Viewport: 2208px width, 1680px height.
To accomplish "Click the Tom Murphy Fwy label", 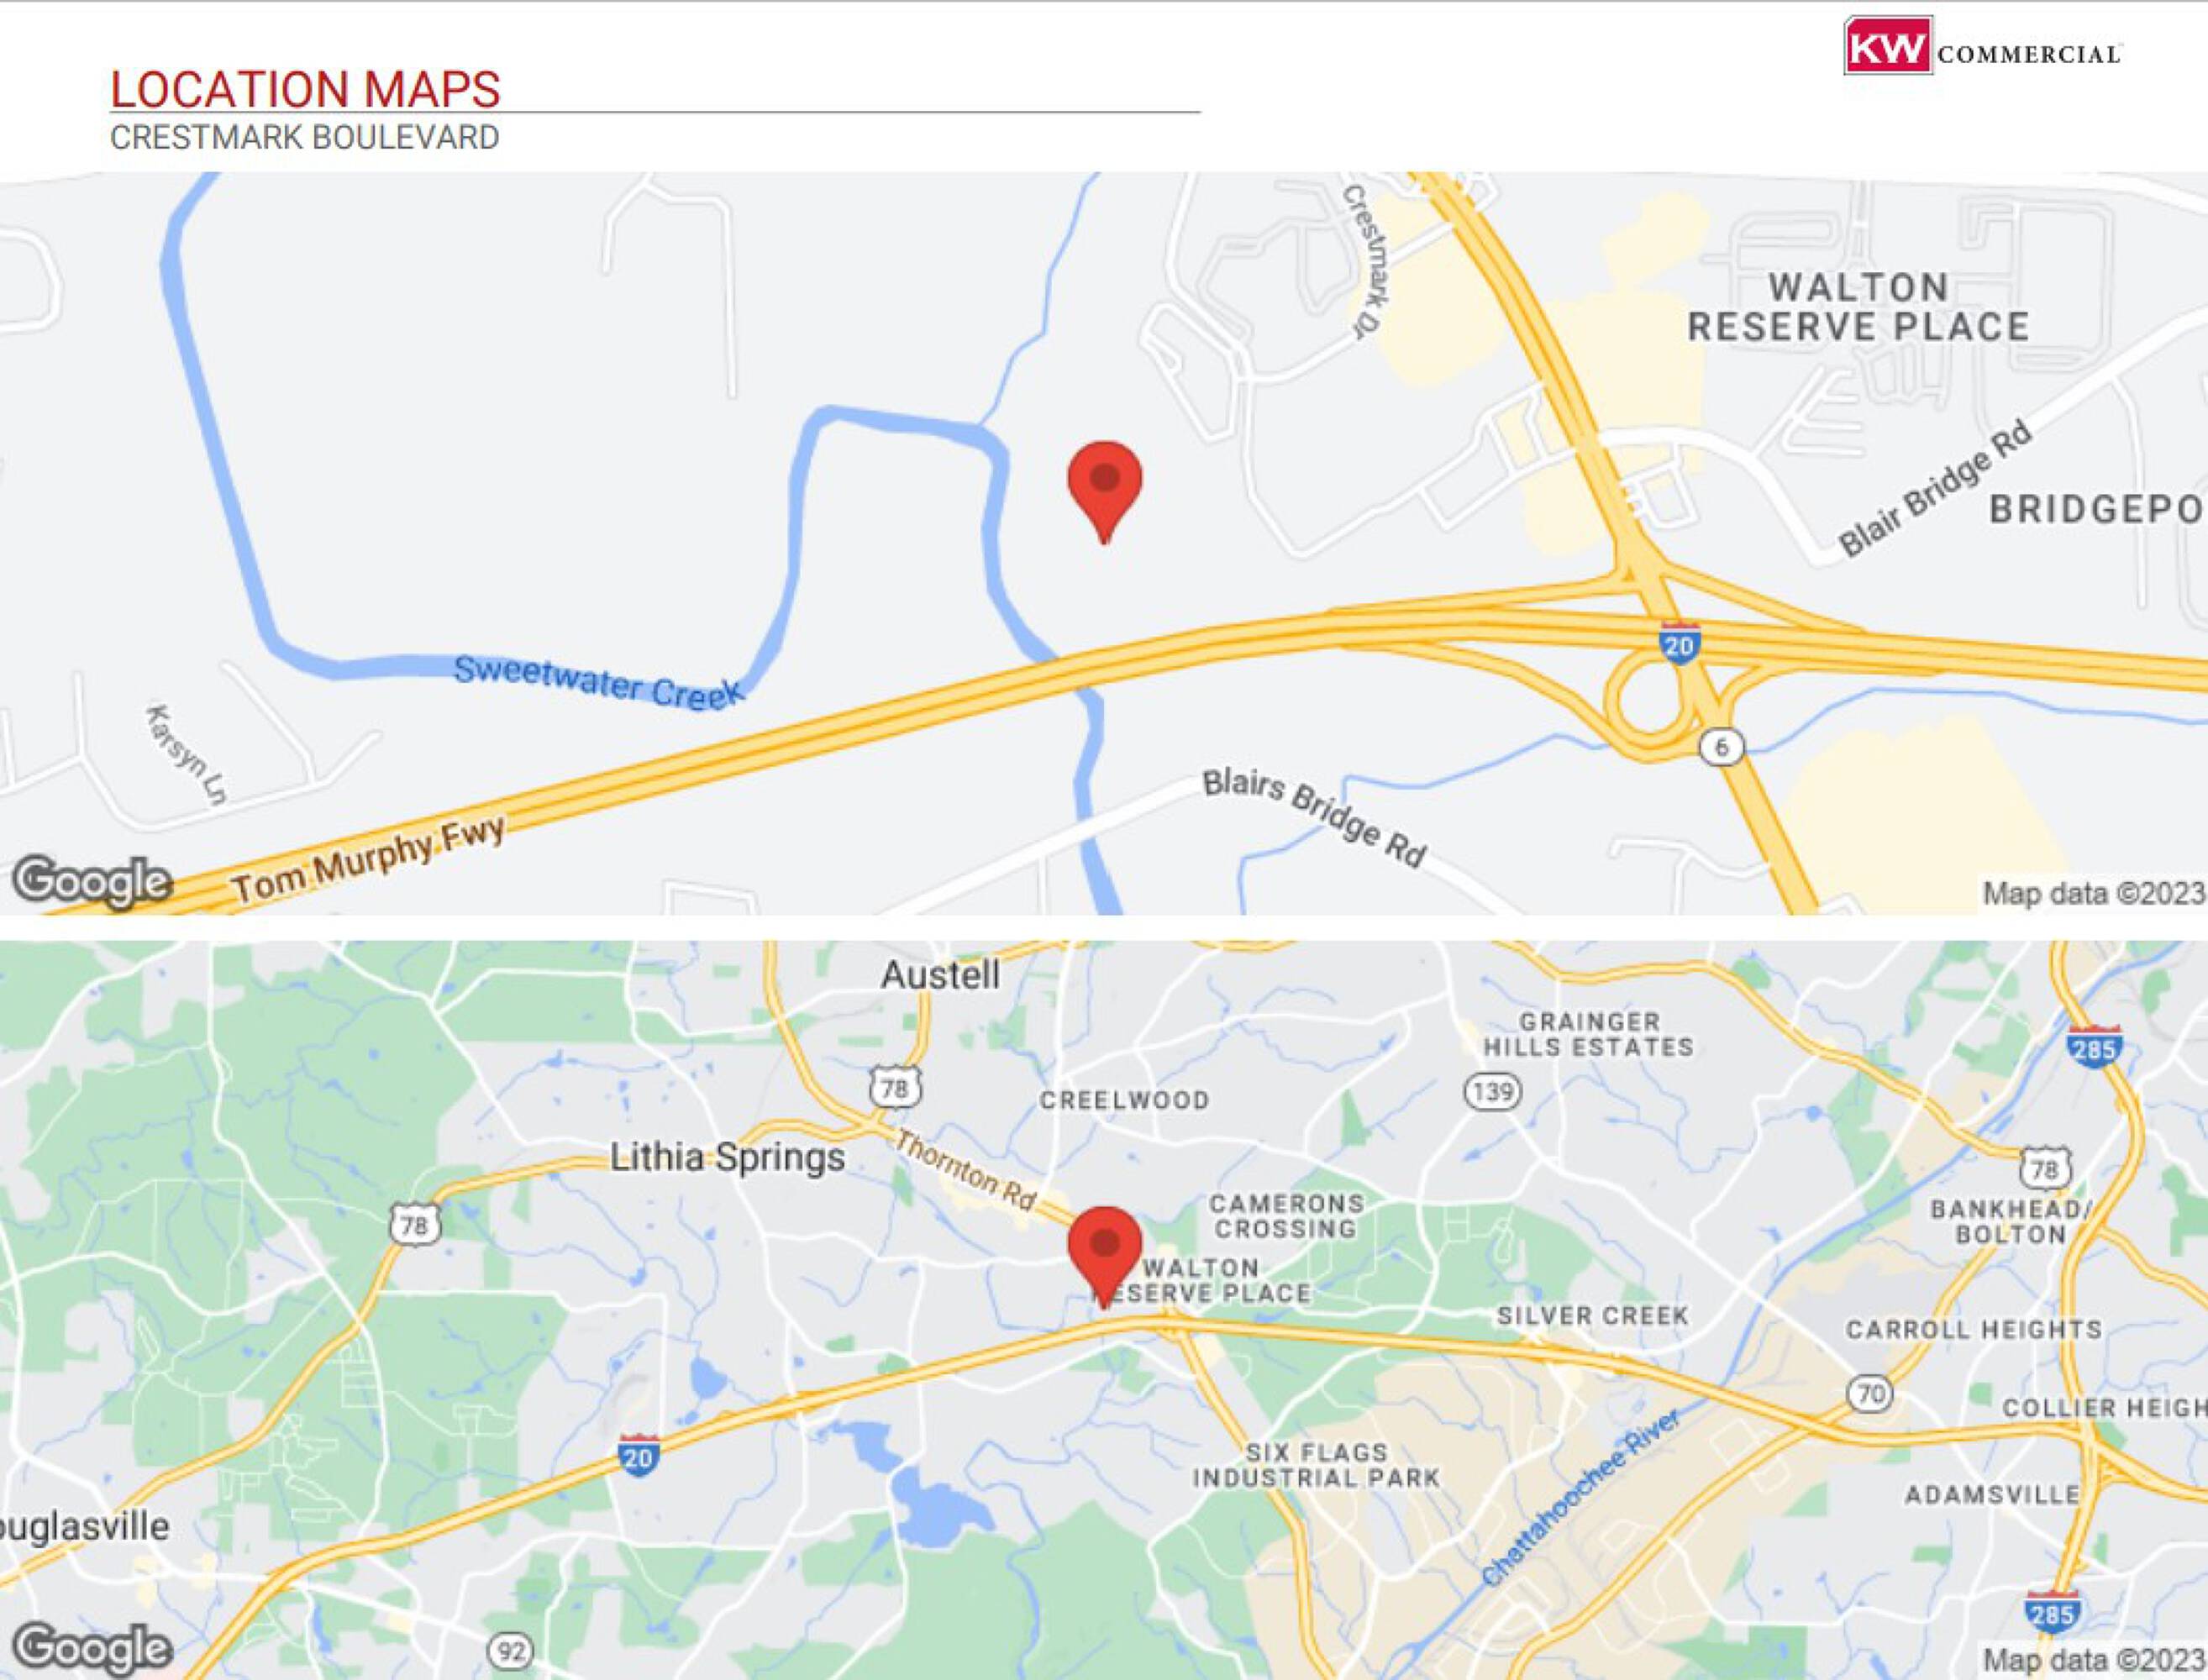I will point(369,858).
